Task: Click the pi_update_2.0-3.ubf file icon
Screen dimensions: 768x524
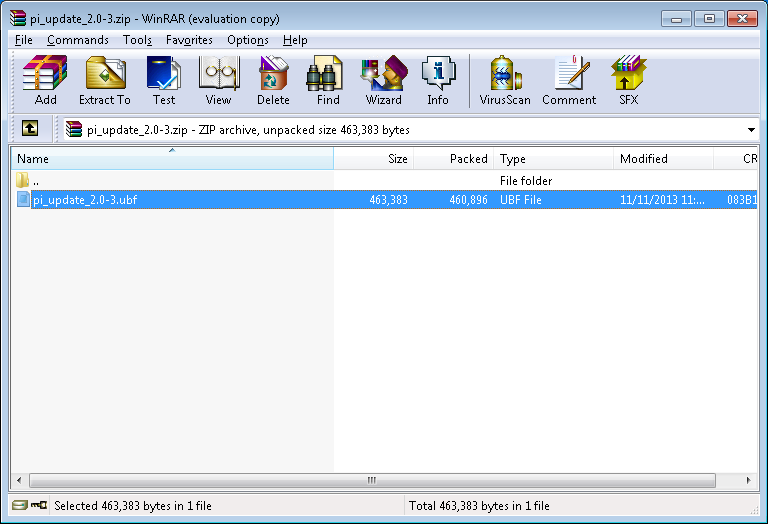Action: [23, 199]
